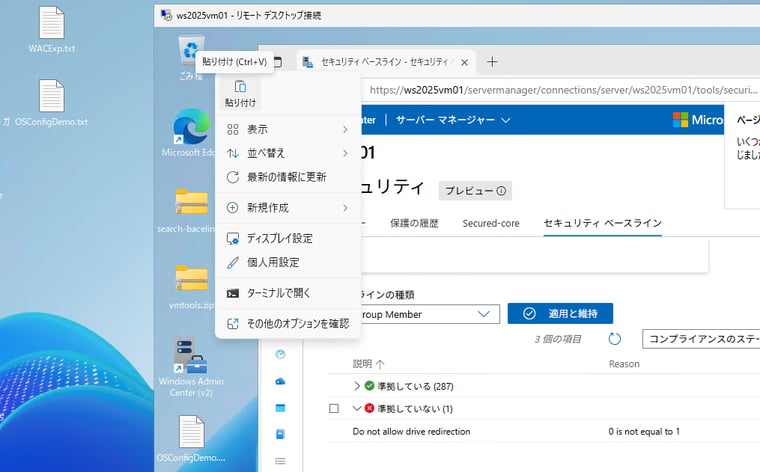Image resolution: width=760 pixels, height=472 pixels.
Task: Open the cloud icon in WAC sidebar
Action: point(280,381)
